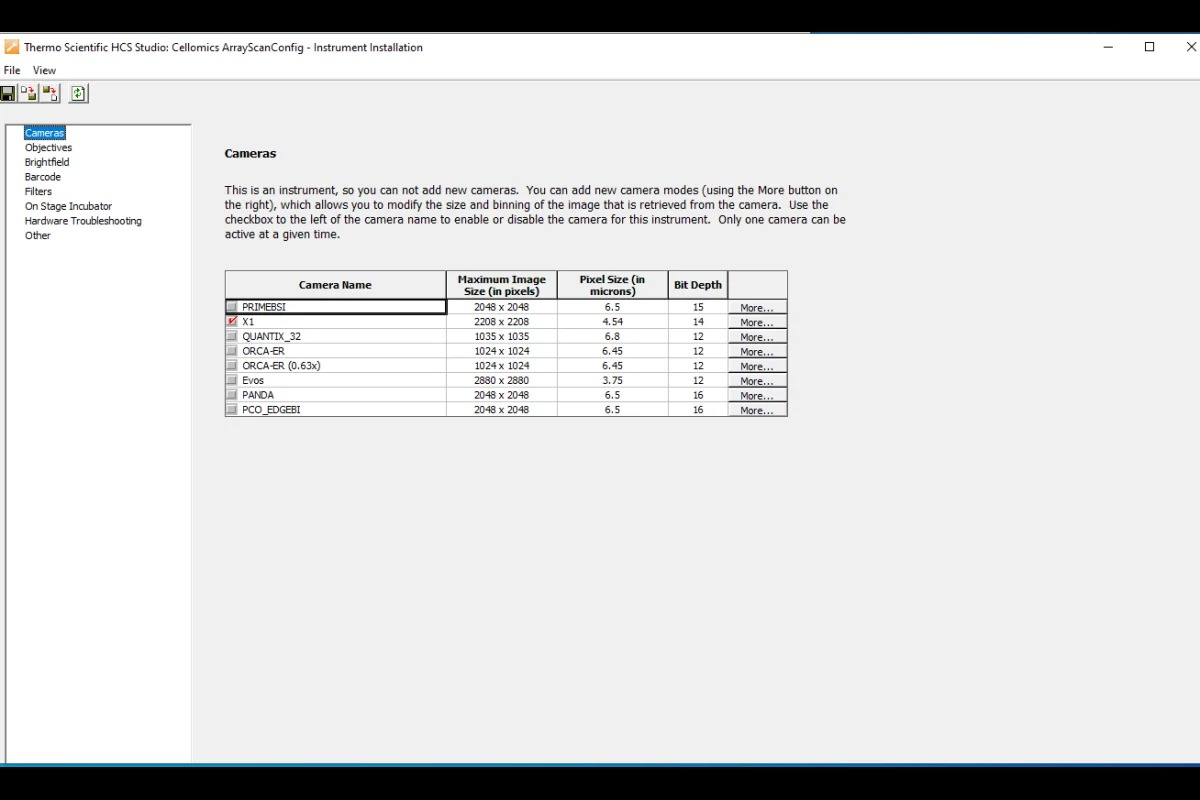Open More options for PCO_EDGEBI camera
Viewport: 1200px width, 800px height.
click(x=757, y=410)
